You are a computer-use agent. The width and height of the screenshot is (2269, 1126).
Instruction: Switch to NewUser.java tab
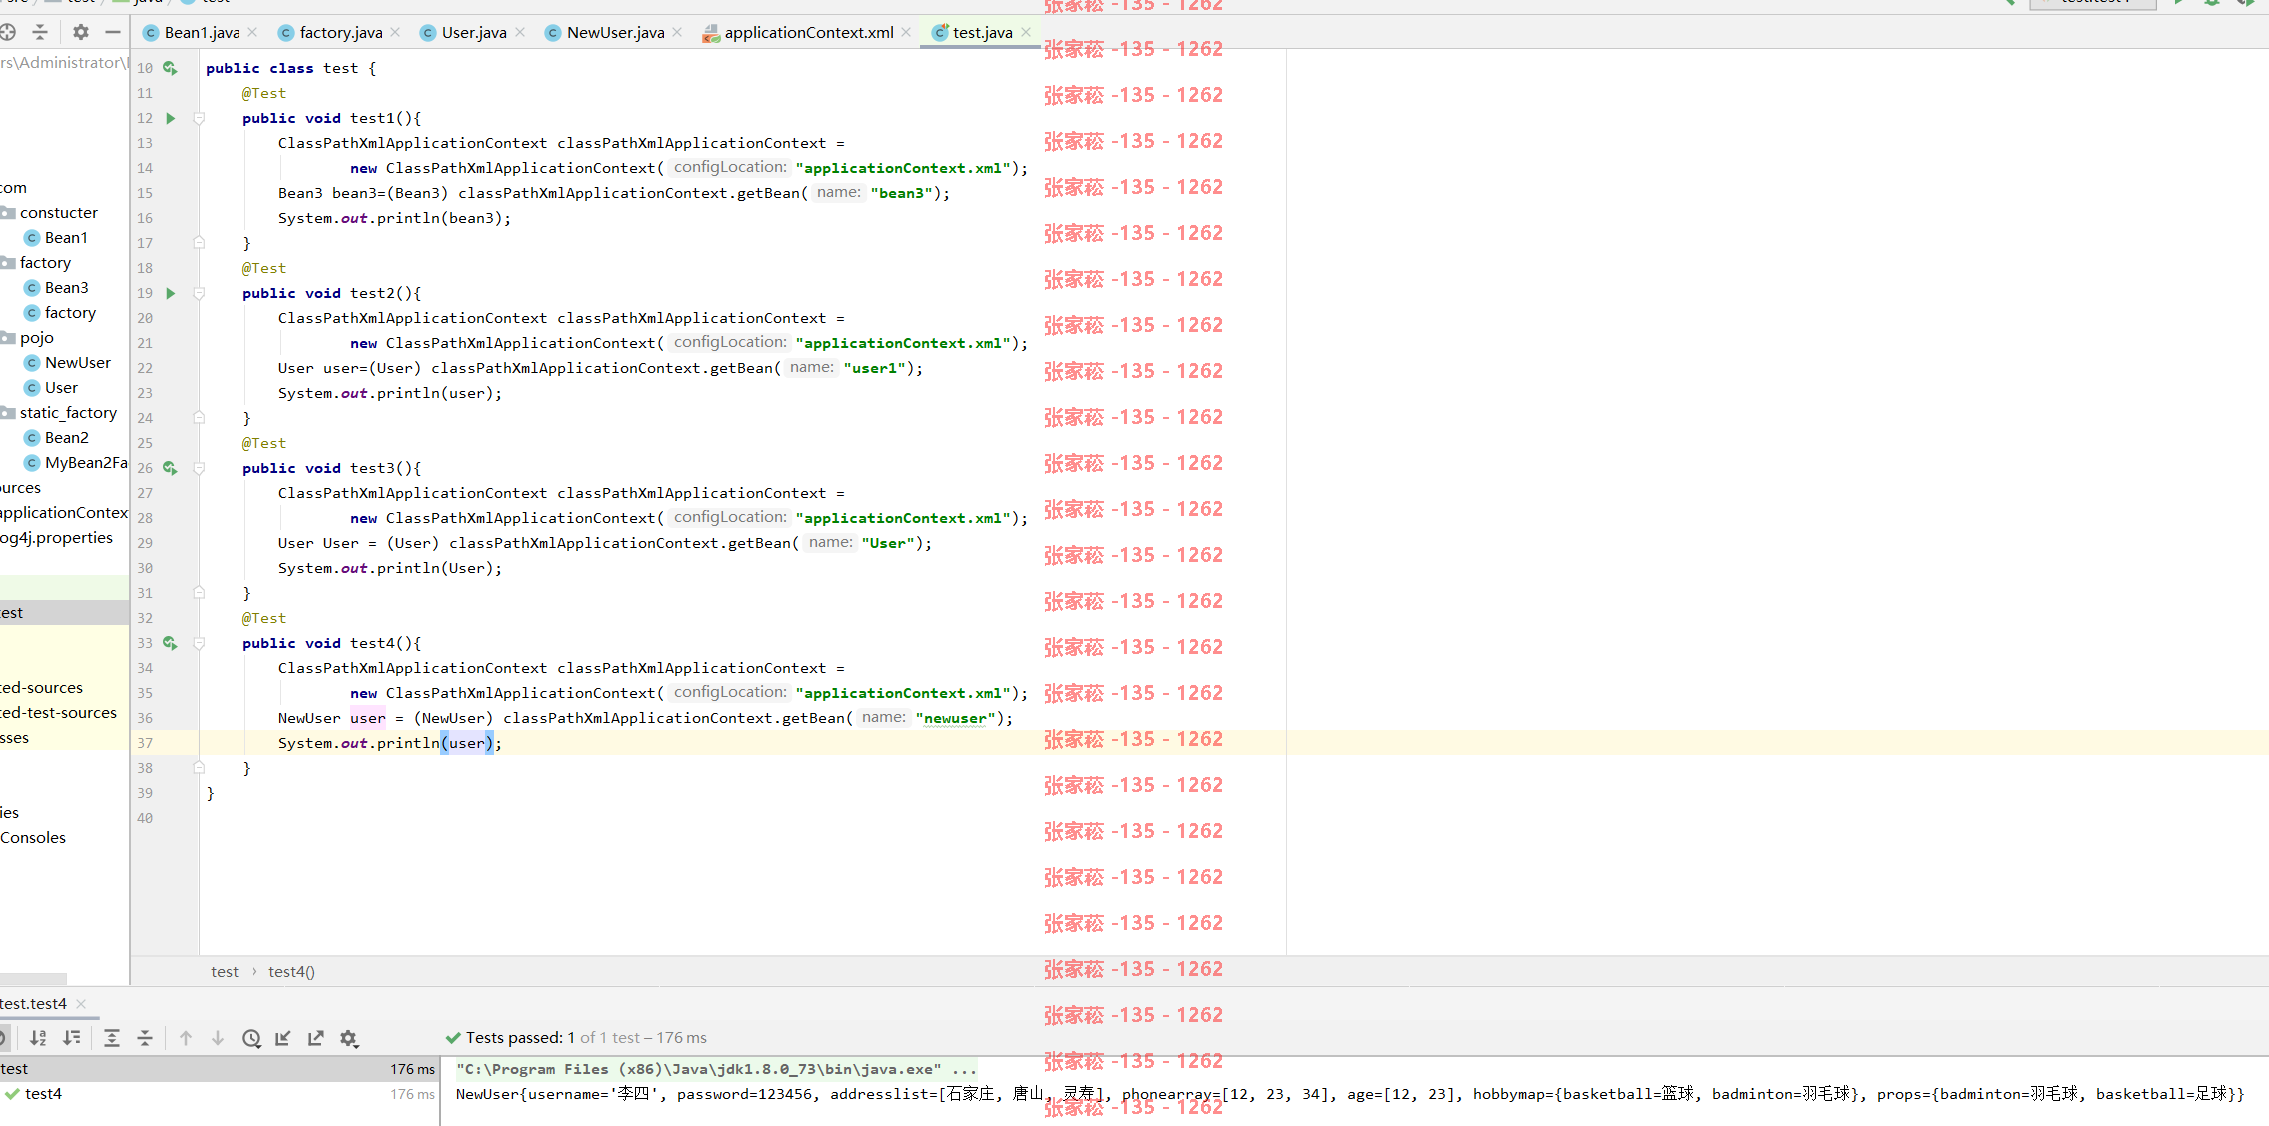tap(615, 32)
